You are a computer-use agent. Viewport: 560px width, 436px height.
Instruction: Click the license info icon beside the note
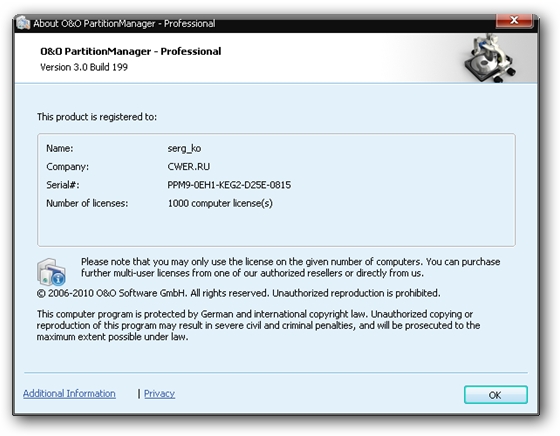pos(51,272)
